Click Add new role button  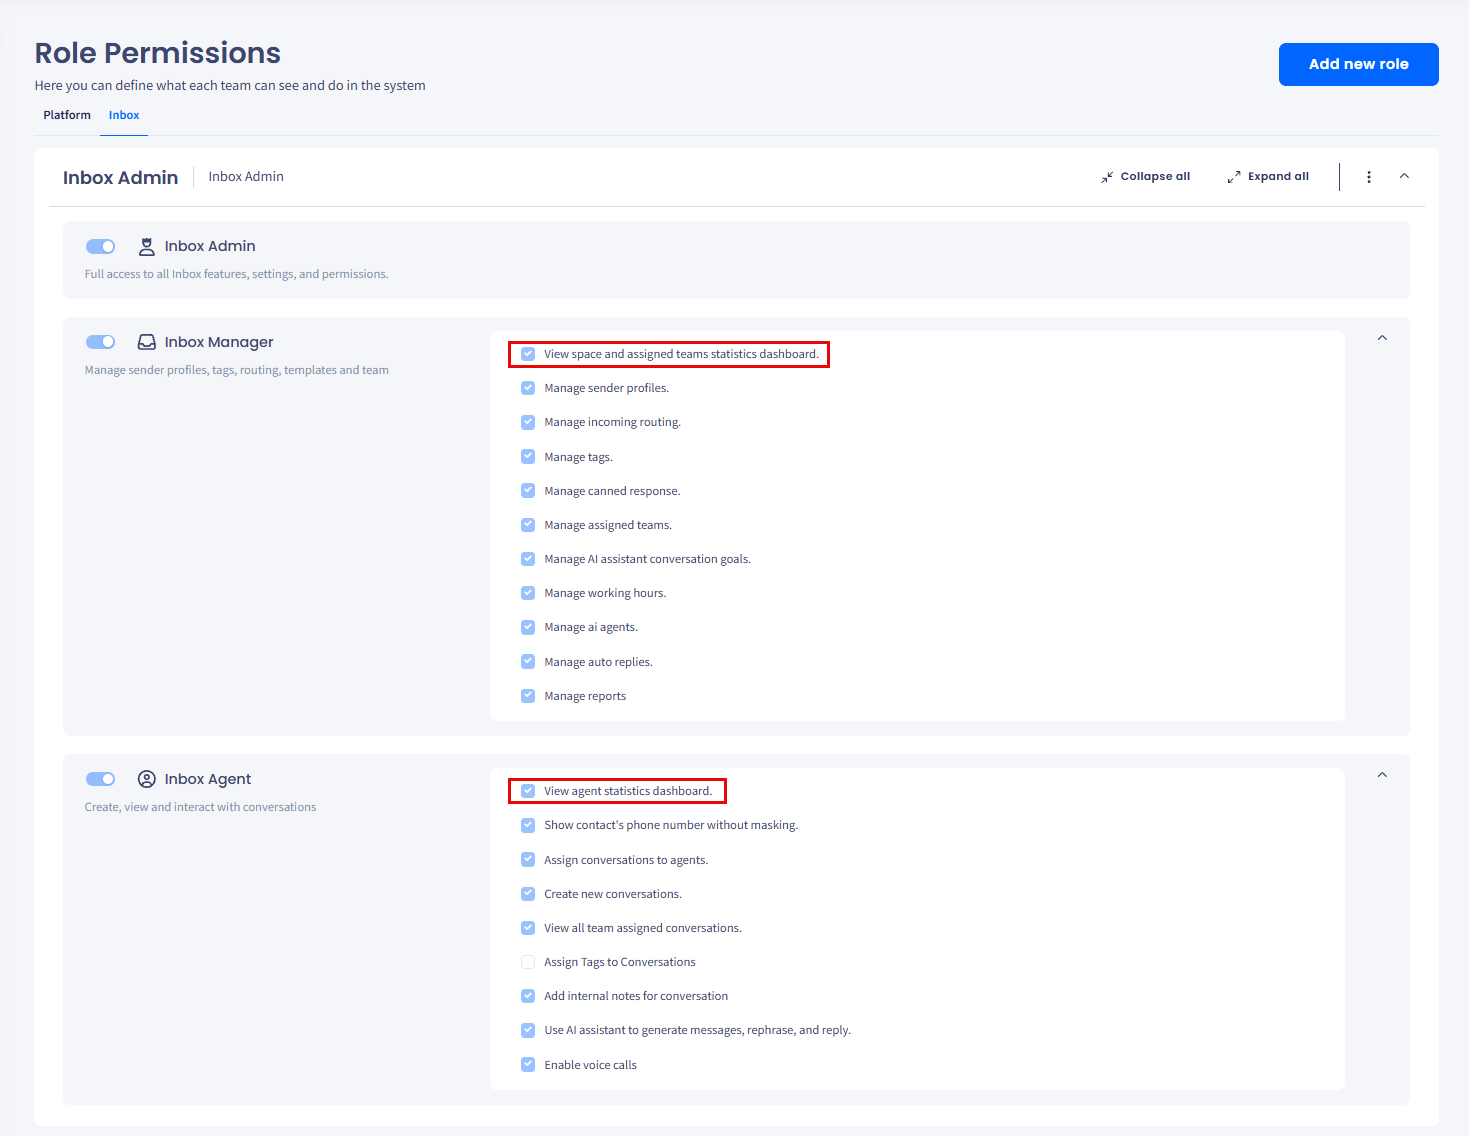pyautogui.click(x=1358, y=64)
